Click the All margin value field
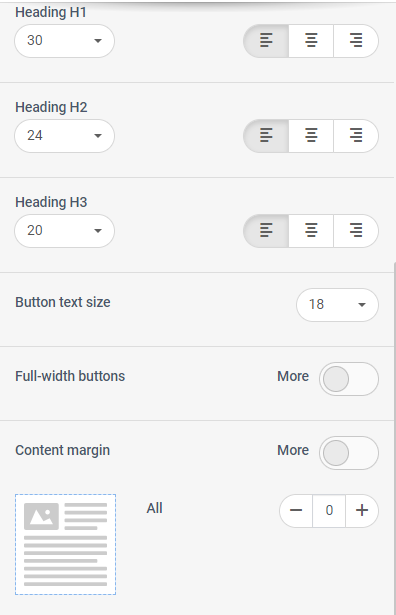 (x=329, y=511)
